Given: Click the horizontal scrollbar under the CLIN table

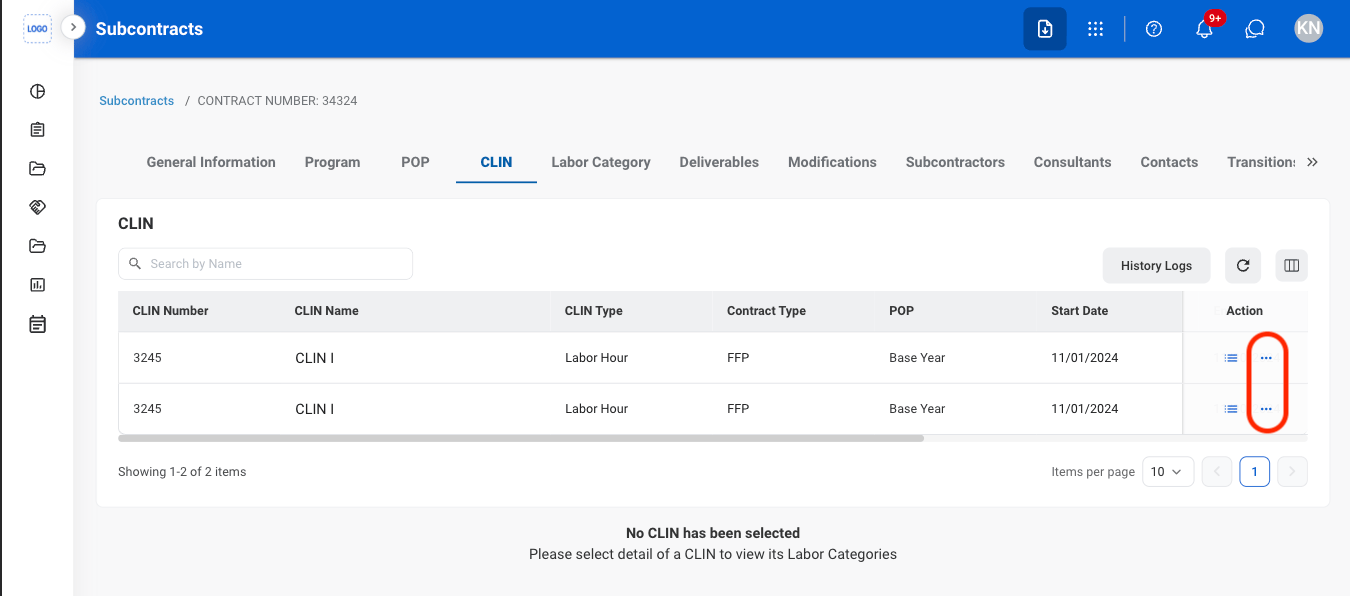Looking at the screenshot, I should 521,438.
